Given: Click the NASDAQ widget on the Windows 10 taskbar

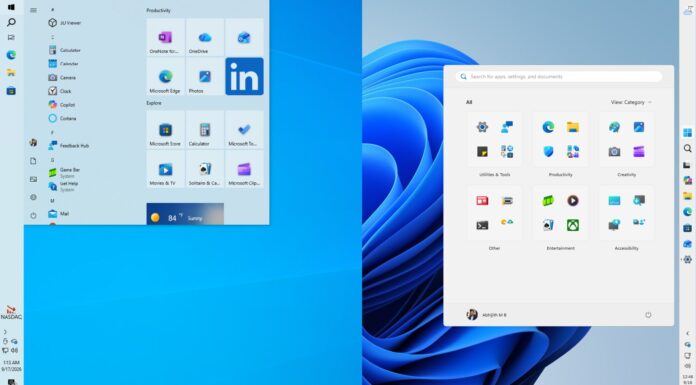Looking at the screenshot, I should (11, 313).
